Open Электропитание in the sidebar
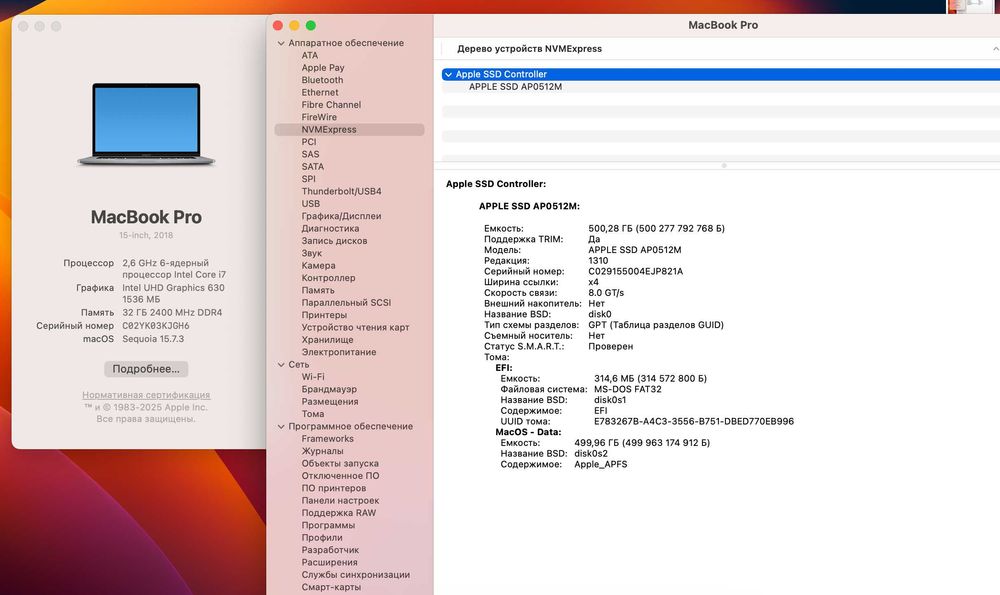 (339, 352)
